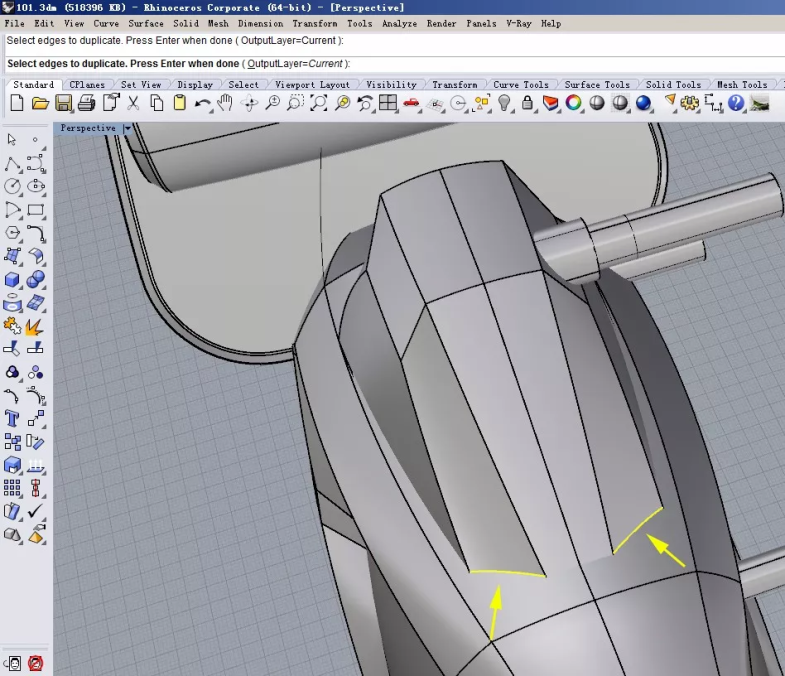Select the Circle drawing tool
785x676 pixels.
click(x=13, y=186)
